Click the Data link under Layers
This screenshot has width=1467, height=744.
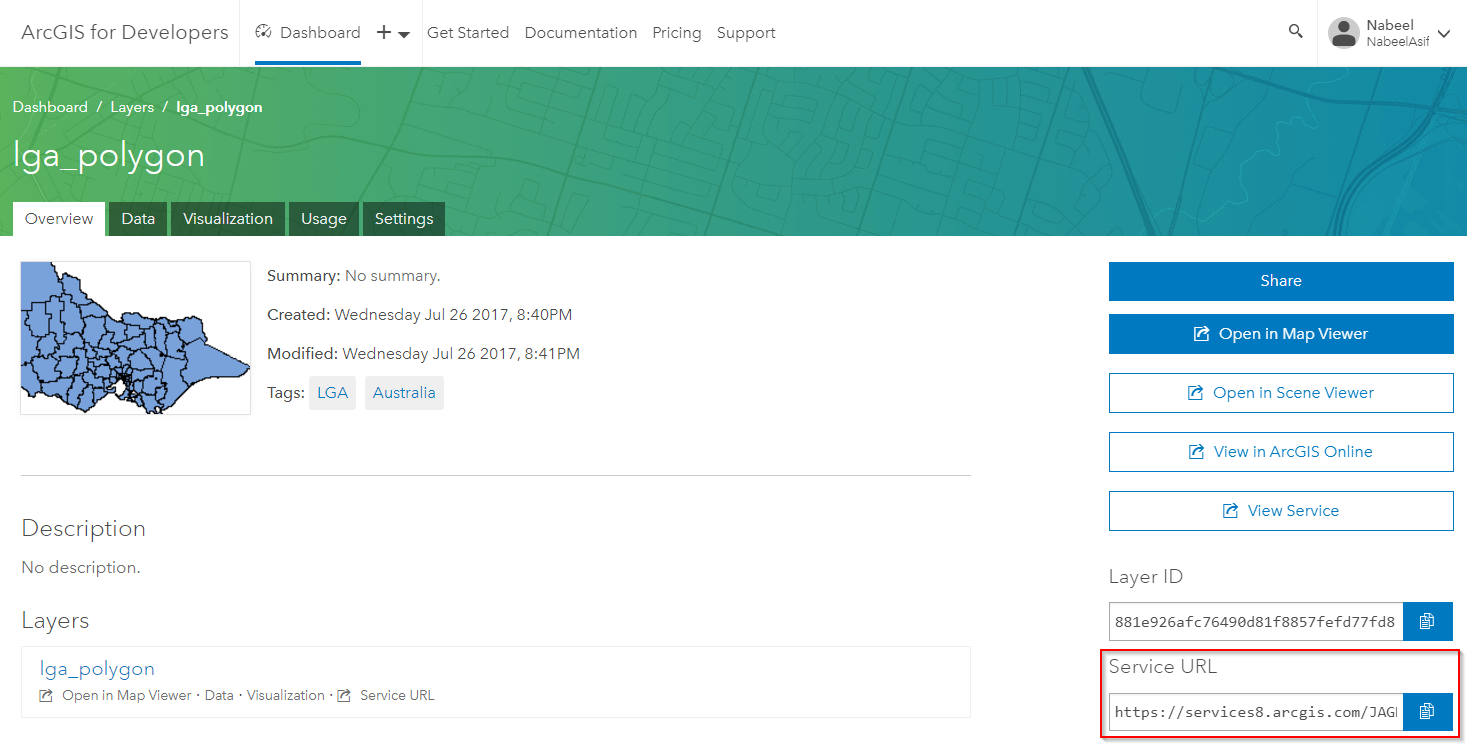click(x=219, y=695)
